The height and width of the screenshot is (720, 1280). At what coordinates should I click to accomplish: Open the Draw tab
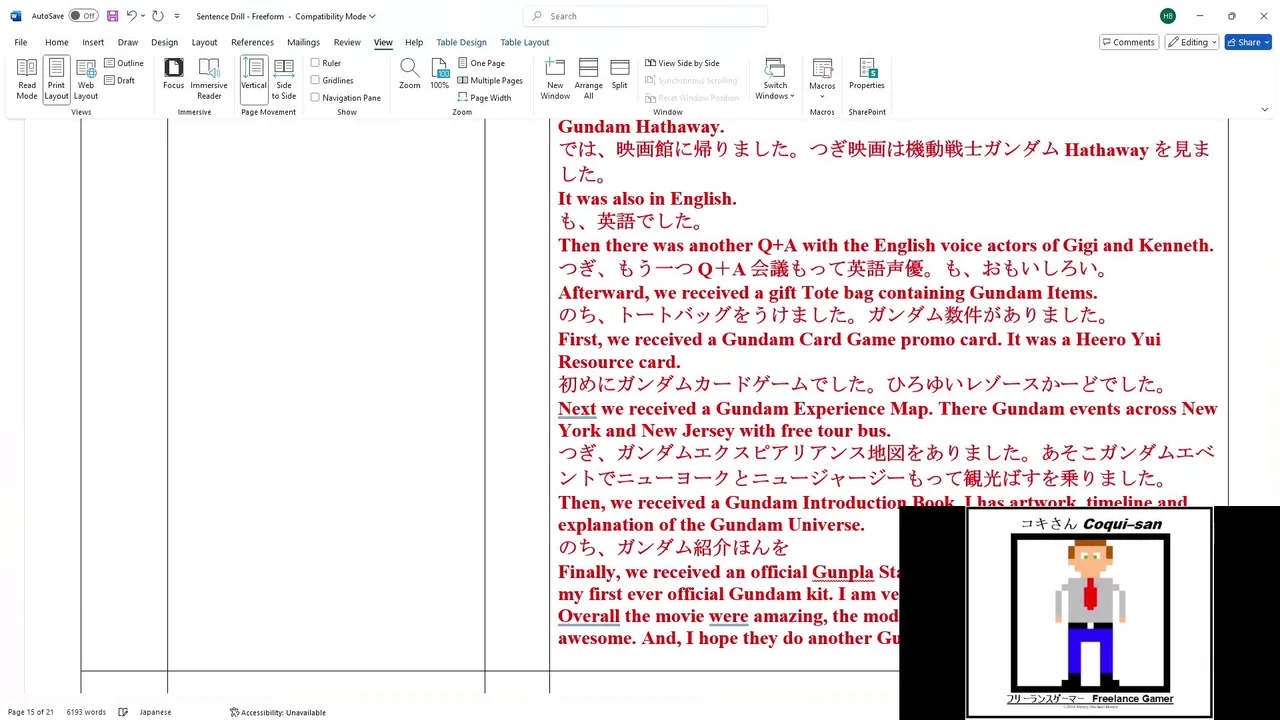click(x=128, y=42)
